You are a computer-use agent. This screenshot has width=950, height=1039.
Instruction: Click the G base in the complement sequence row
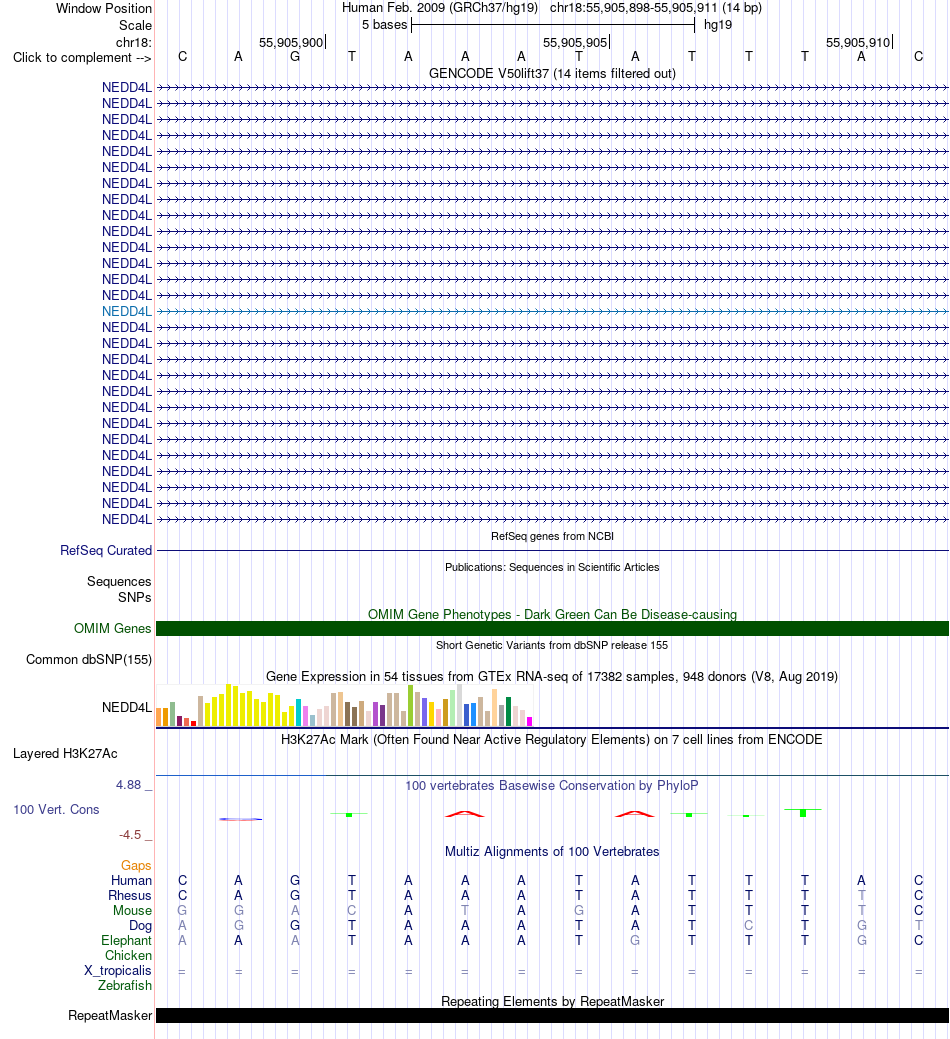coord(295,57)
